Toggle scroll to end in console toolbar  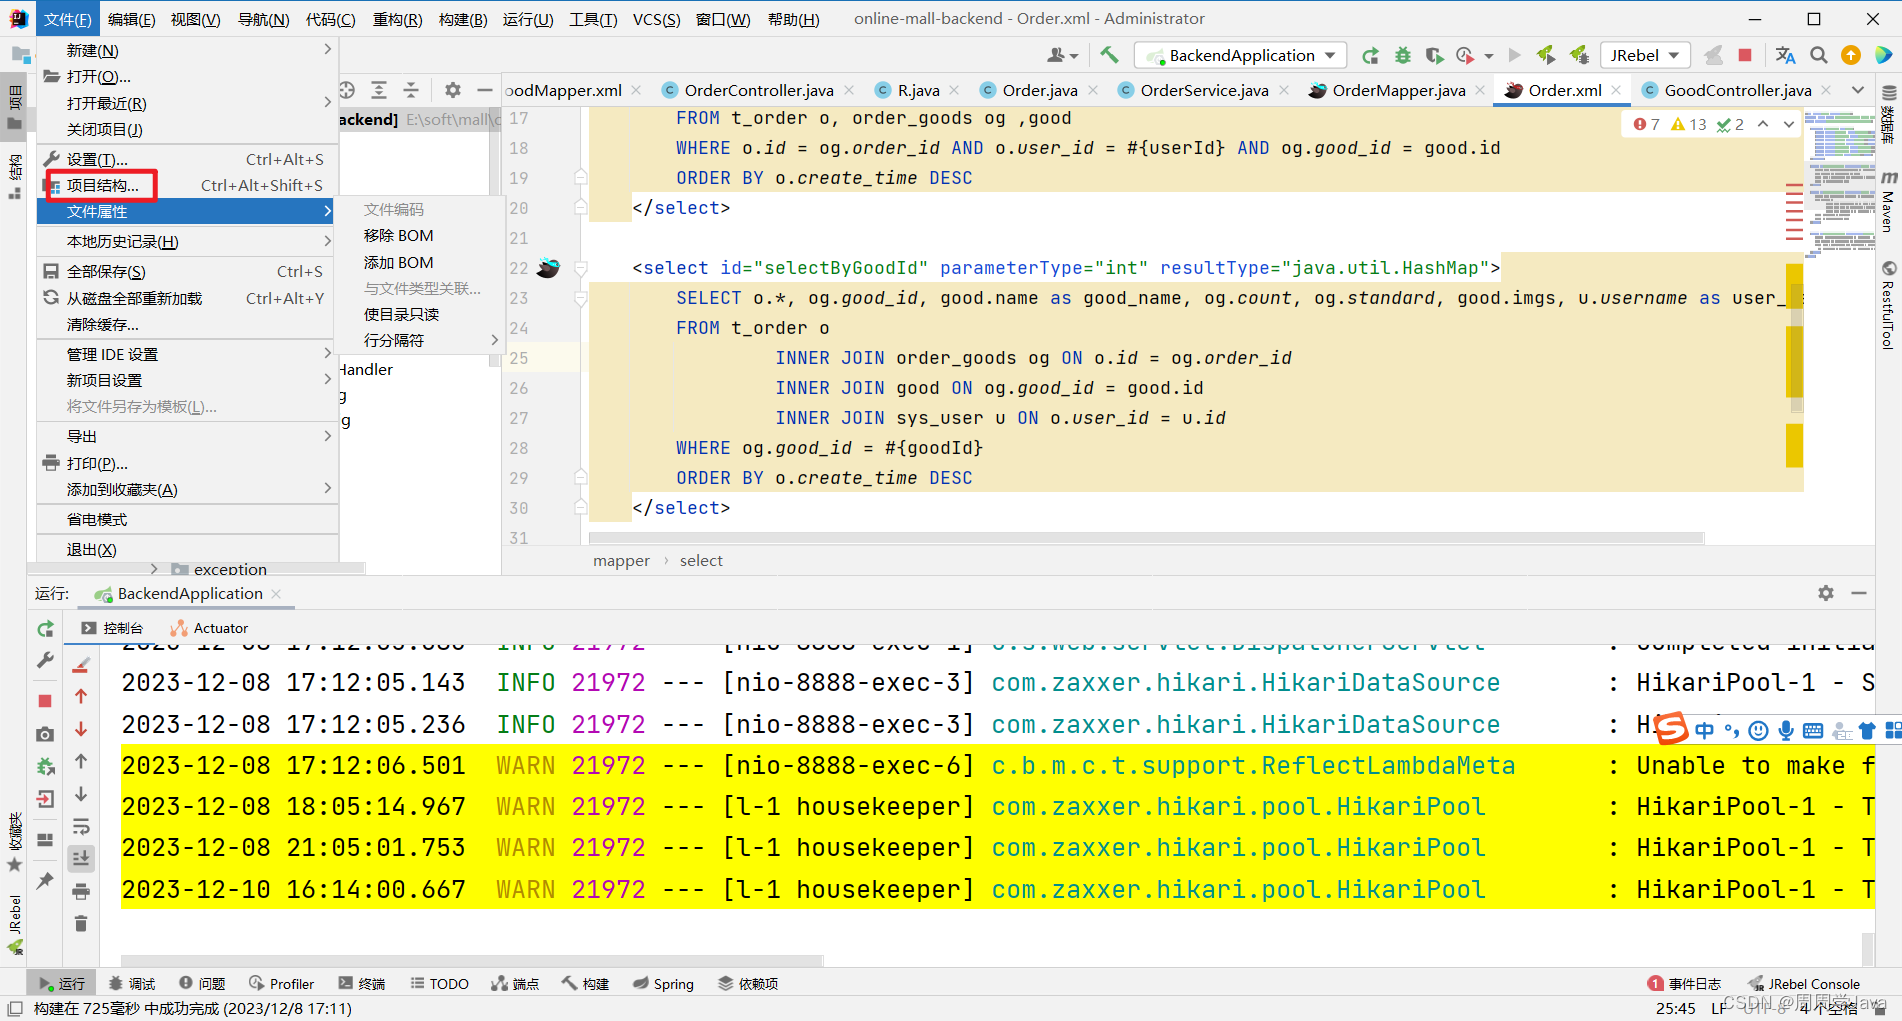[x=81, y=858]
